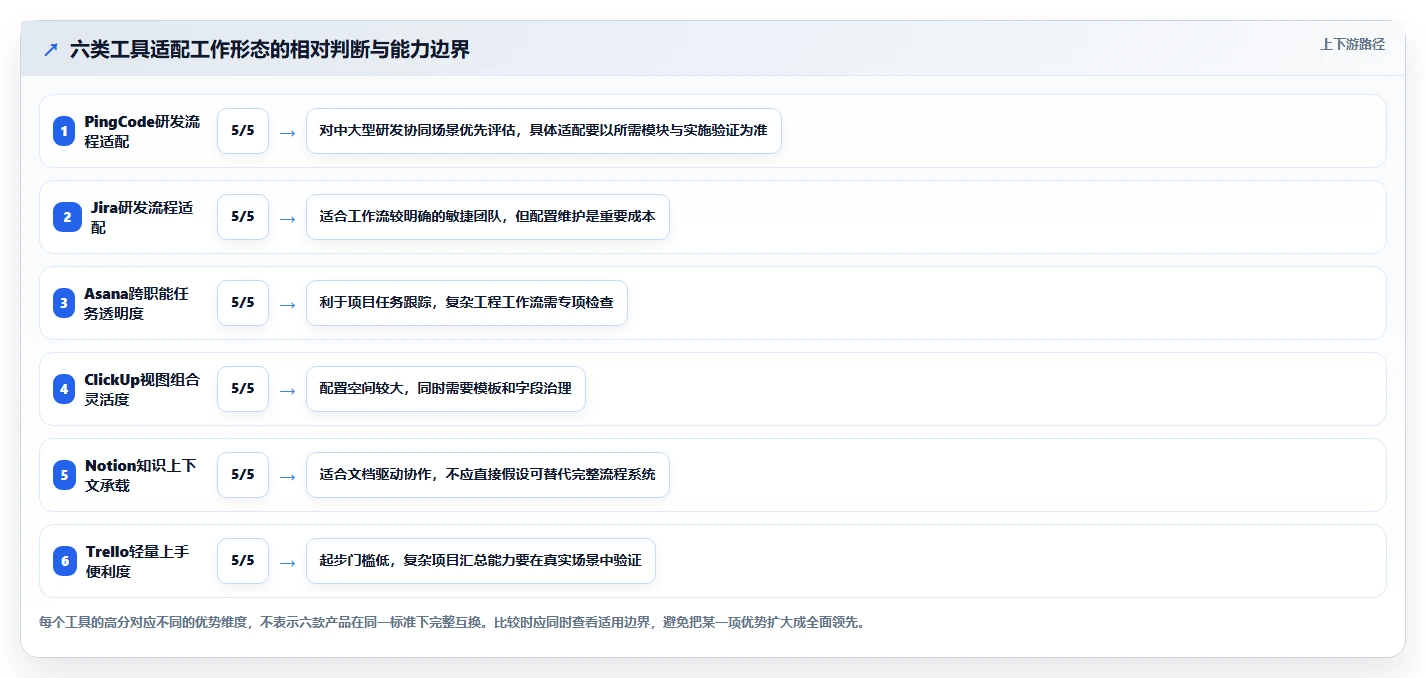
Task: Click number badge 6 for Trello
Action: point(65,561)
